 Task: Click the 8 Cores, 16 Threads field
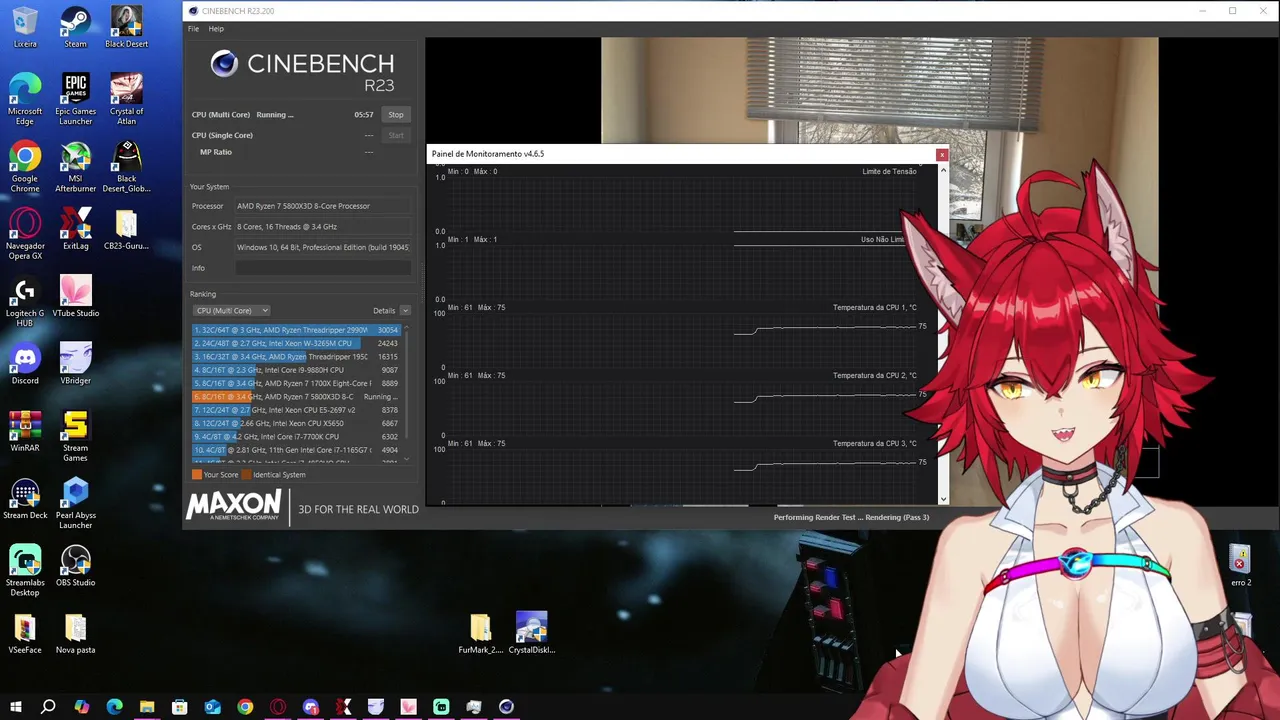point(323,227)
